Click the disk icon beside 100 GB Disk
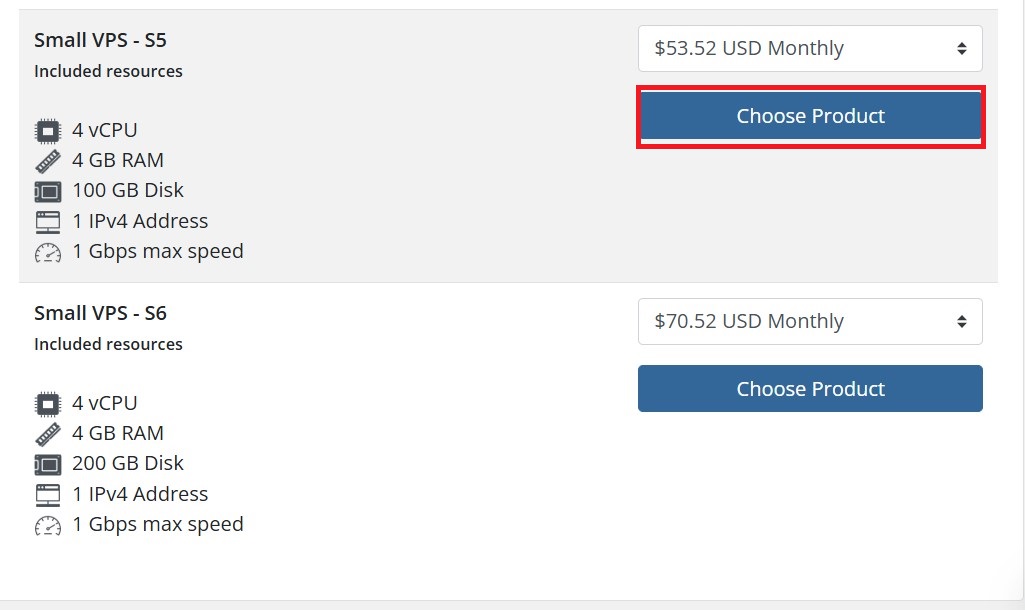The width and height of the screenshot is (1025, 610). [x=48, y=192]
